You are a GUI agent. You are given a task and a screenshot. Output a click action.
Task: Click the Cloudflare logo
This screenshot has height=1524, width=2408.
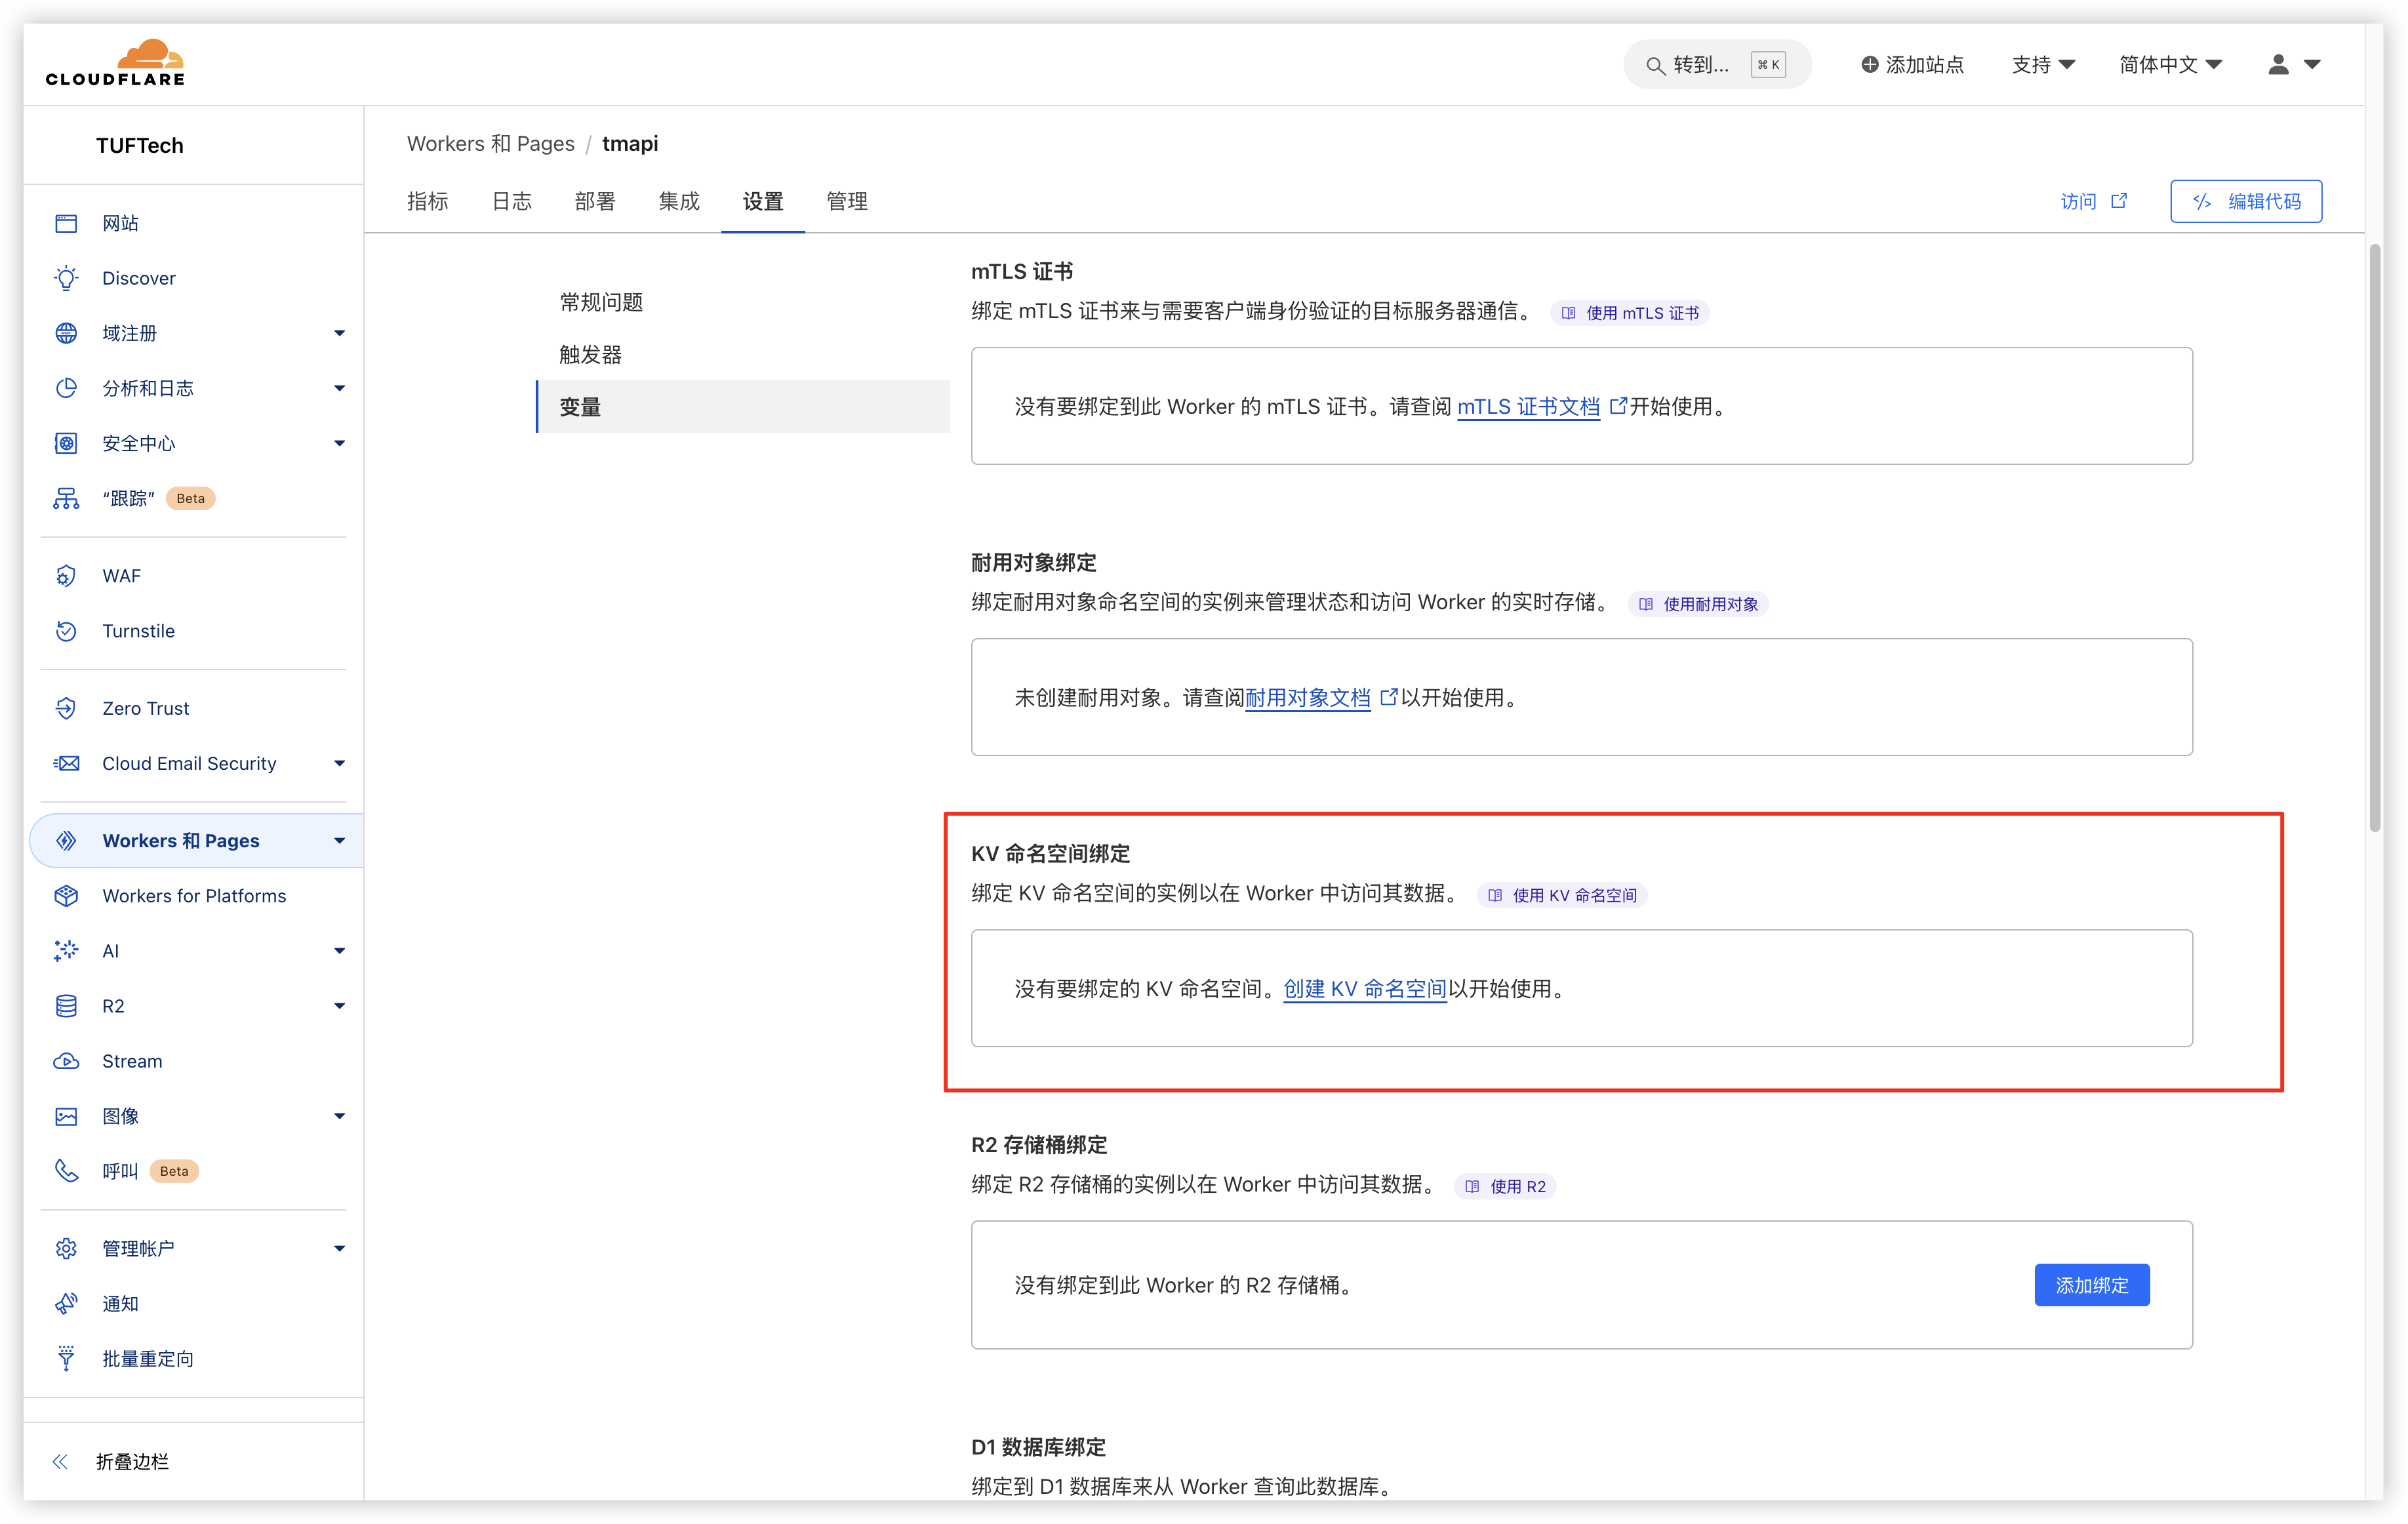(115, 63)
